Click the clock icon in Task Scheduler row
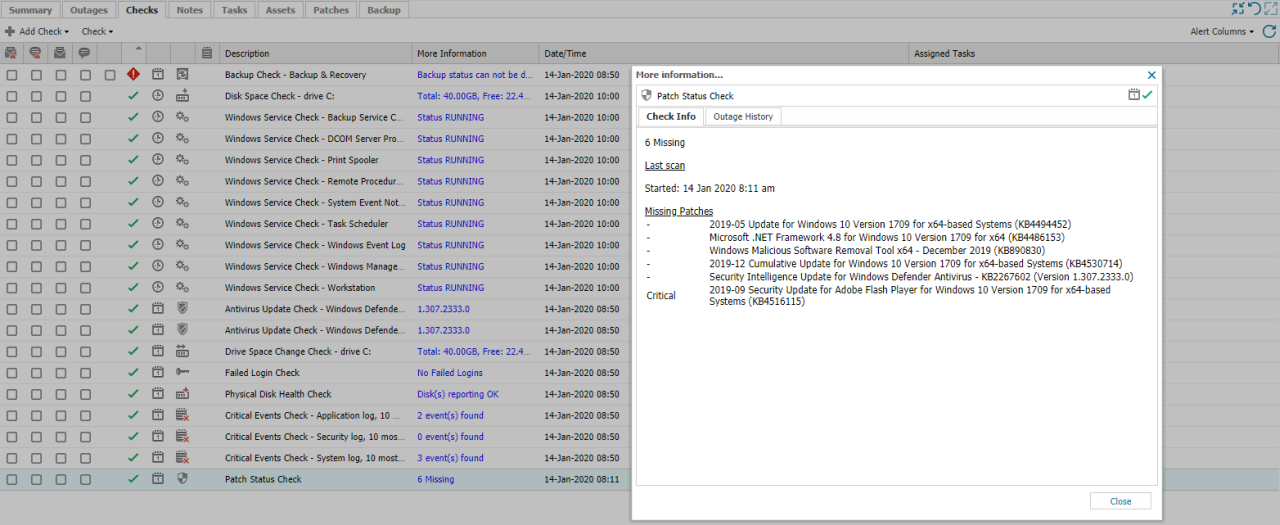This screenshot has width=1280, height=525. point(158,224)
